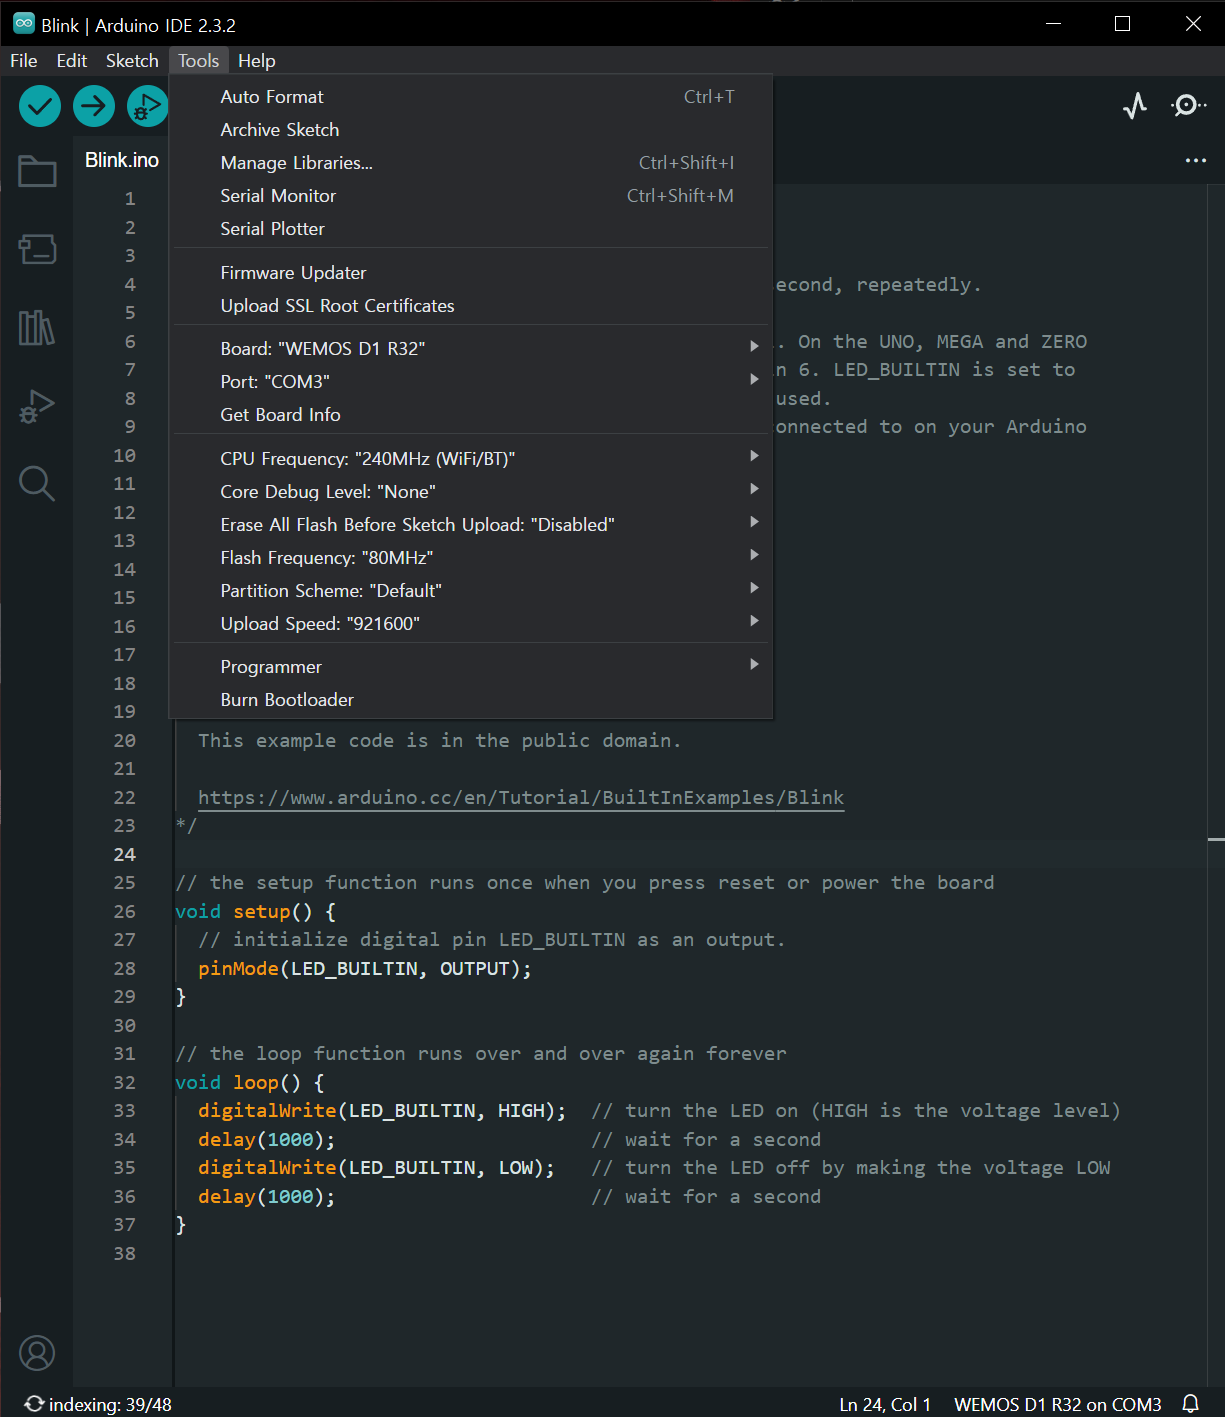Image resolution: width=1225 pixels, height=1417 pixels.
Task: Start debugging with the play-bug toolbar icon
Action: click(148, 106)
